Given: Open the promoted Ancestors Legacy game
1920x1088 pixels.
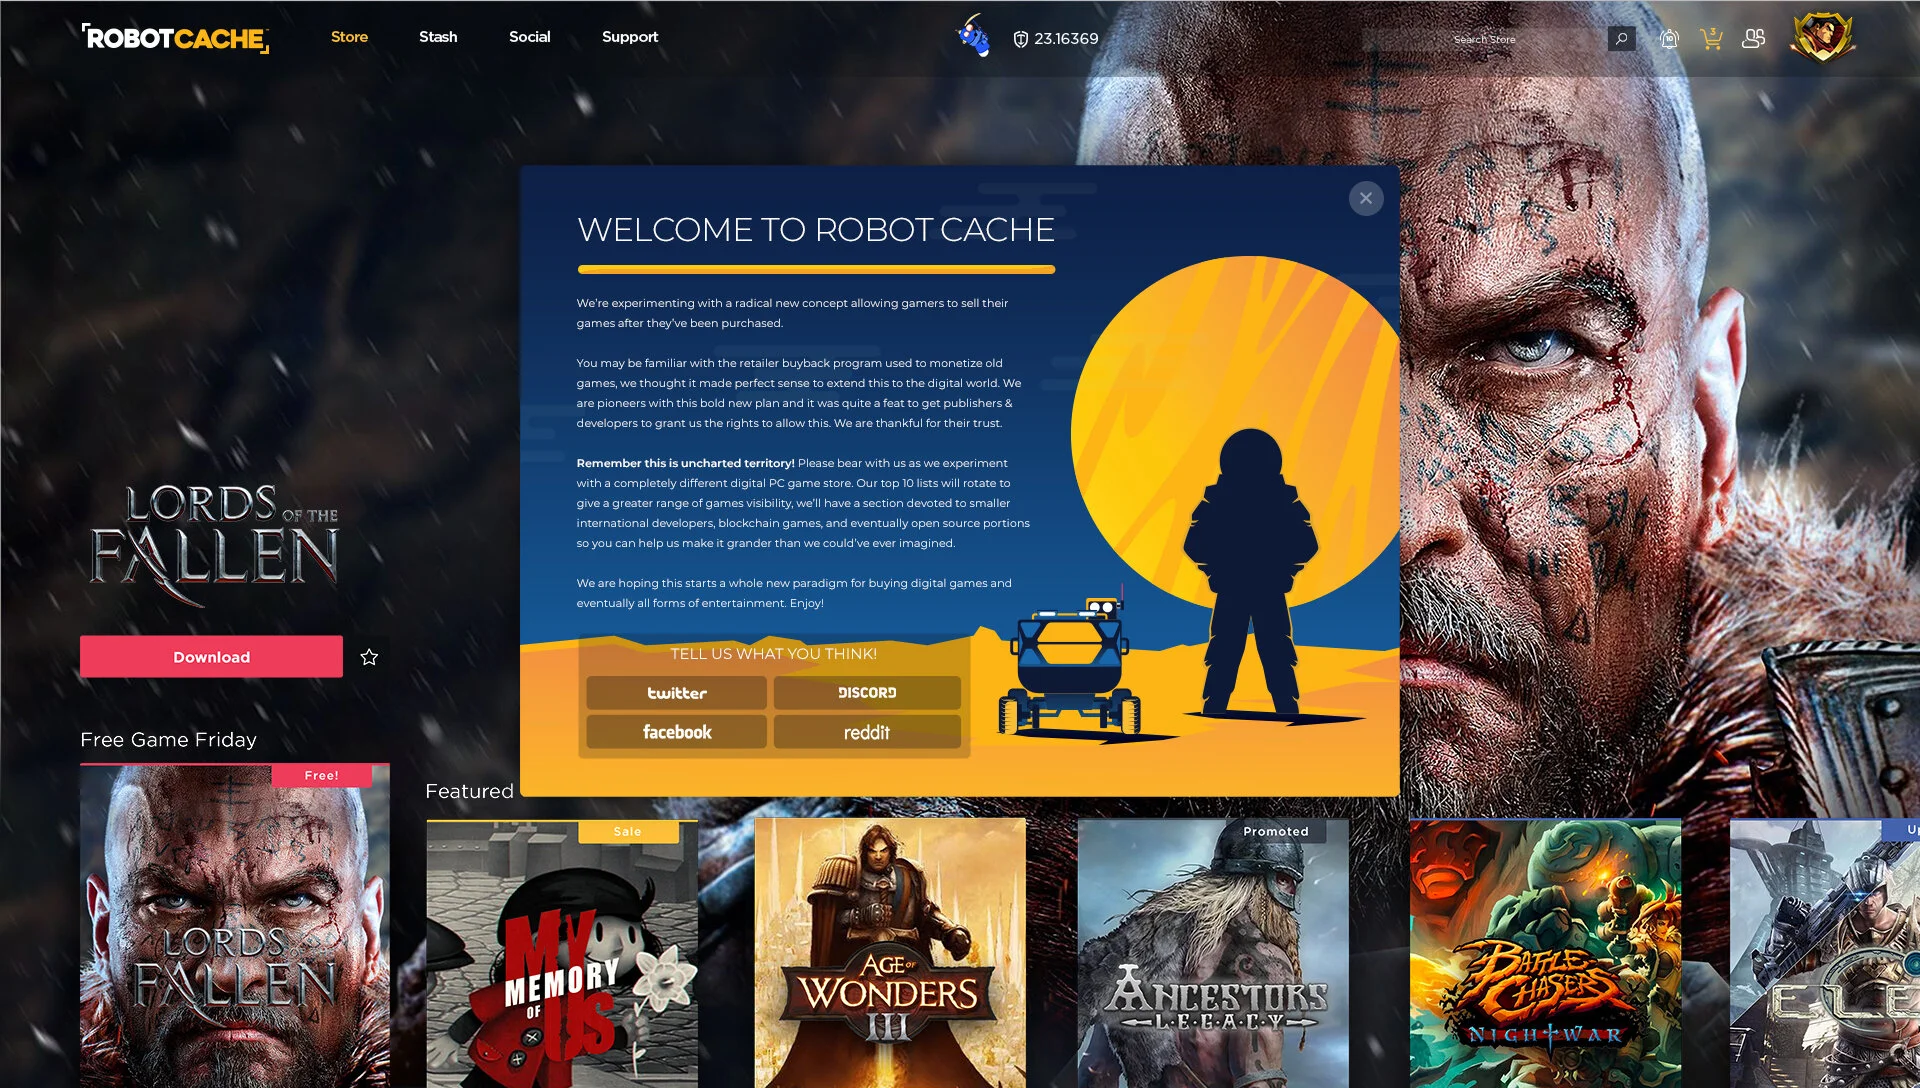Looking at the screenshot, I should (1214, 955).
